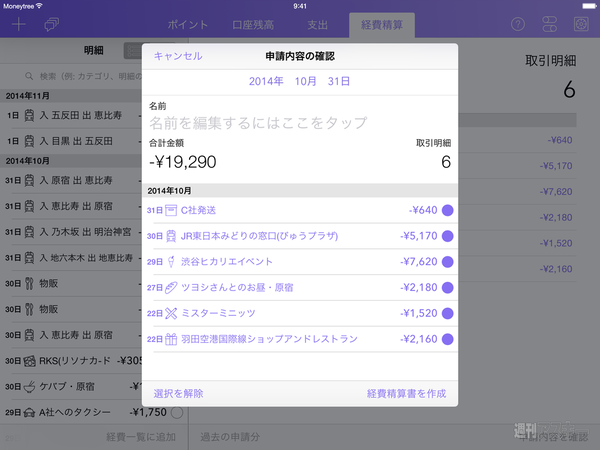Open the gear settings icon in top bar
600x450 pixels.
tap(581, 24)
